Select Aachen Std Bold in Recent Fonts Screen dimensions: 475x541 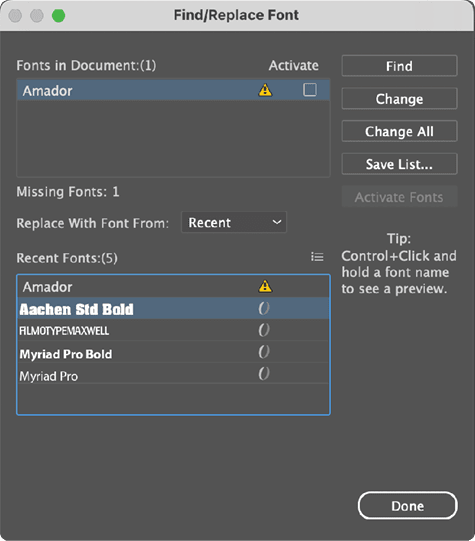(x=173, y=308)
